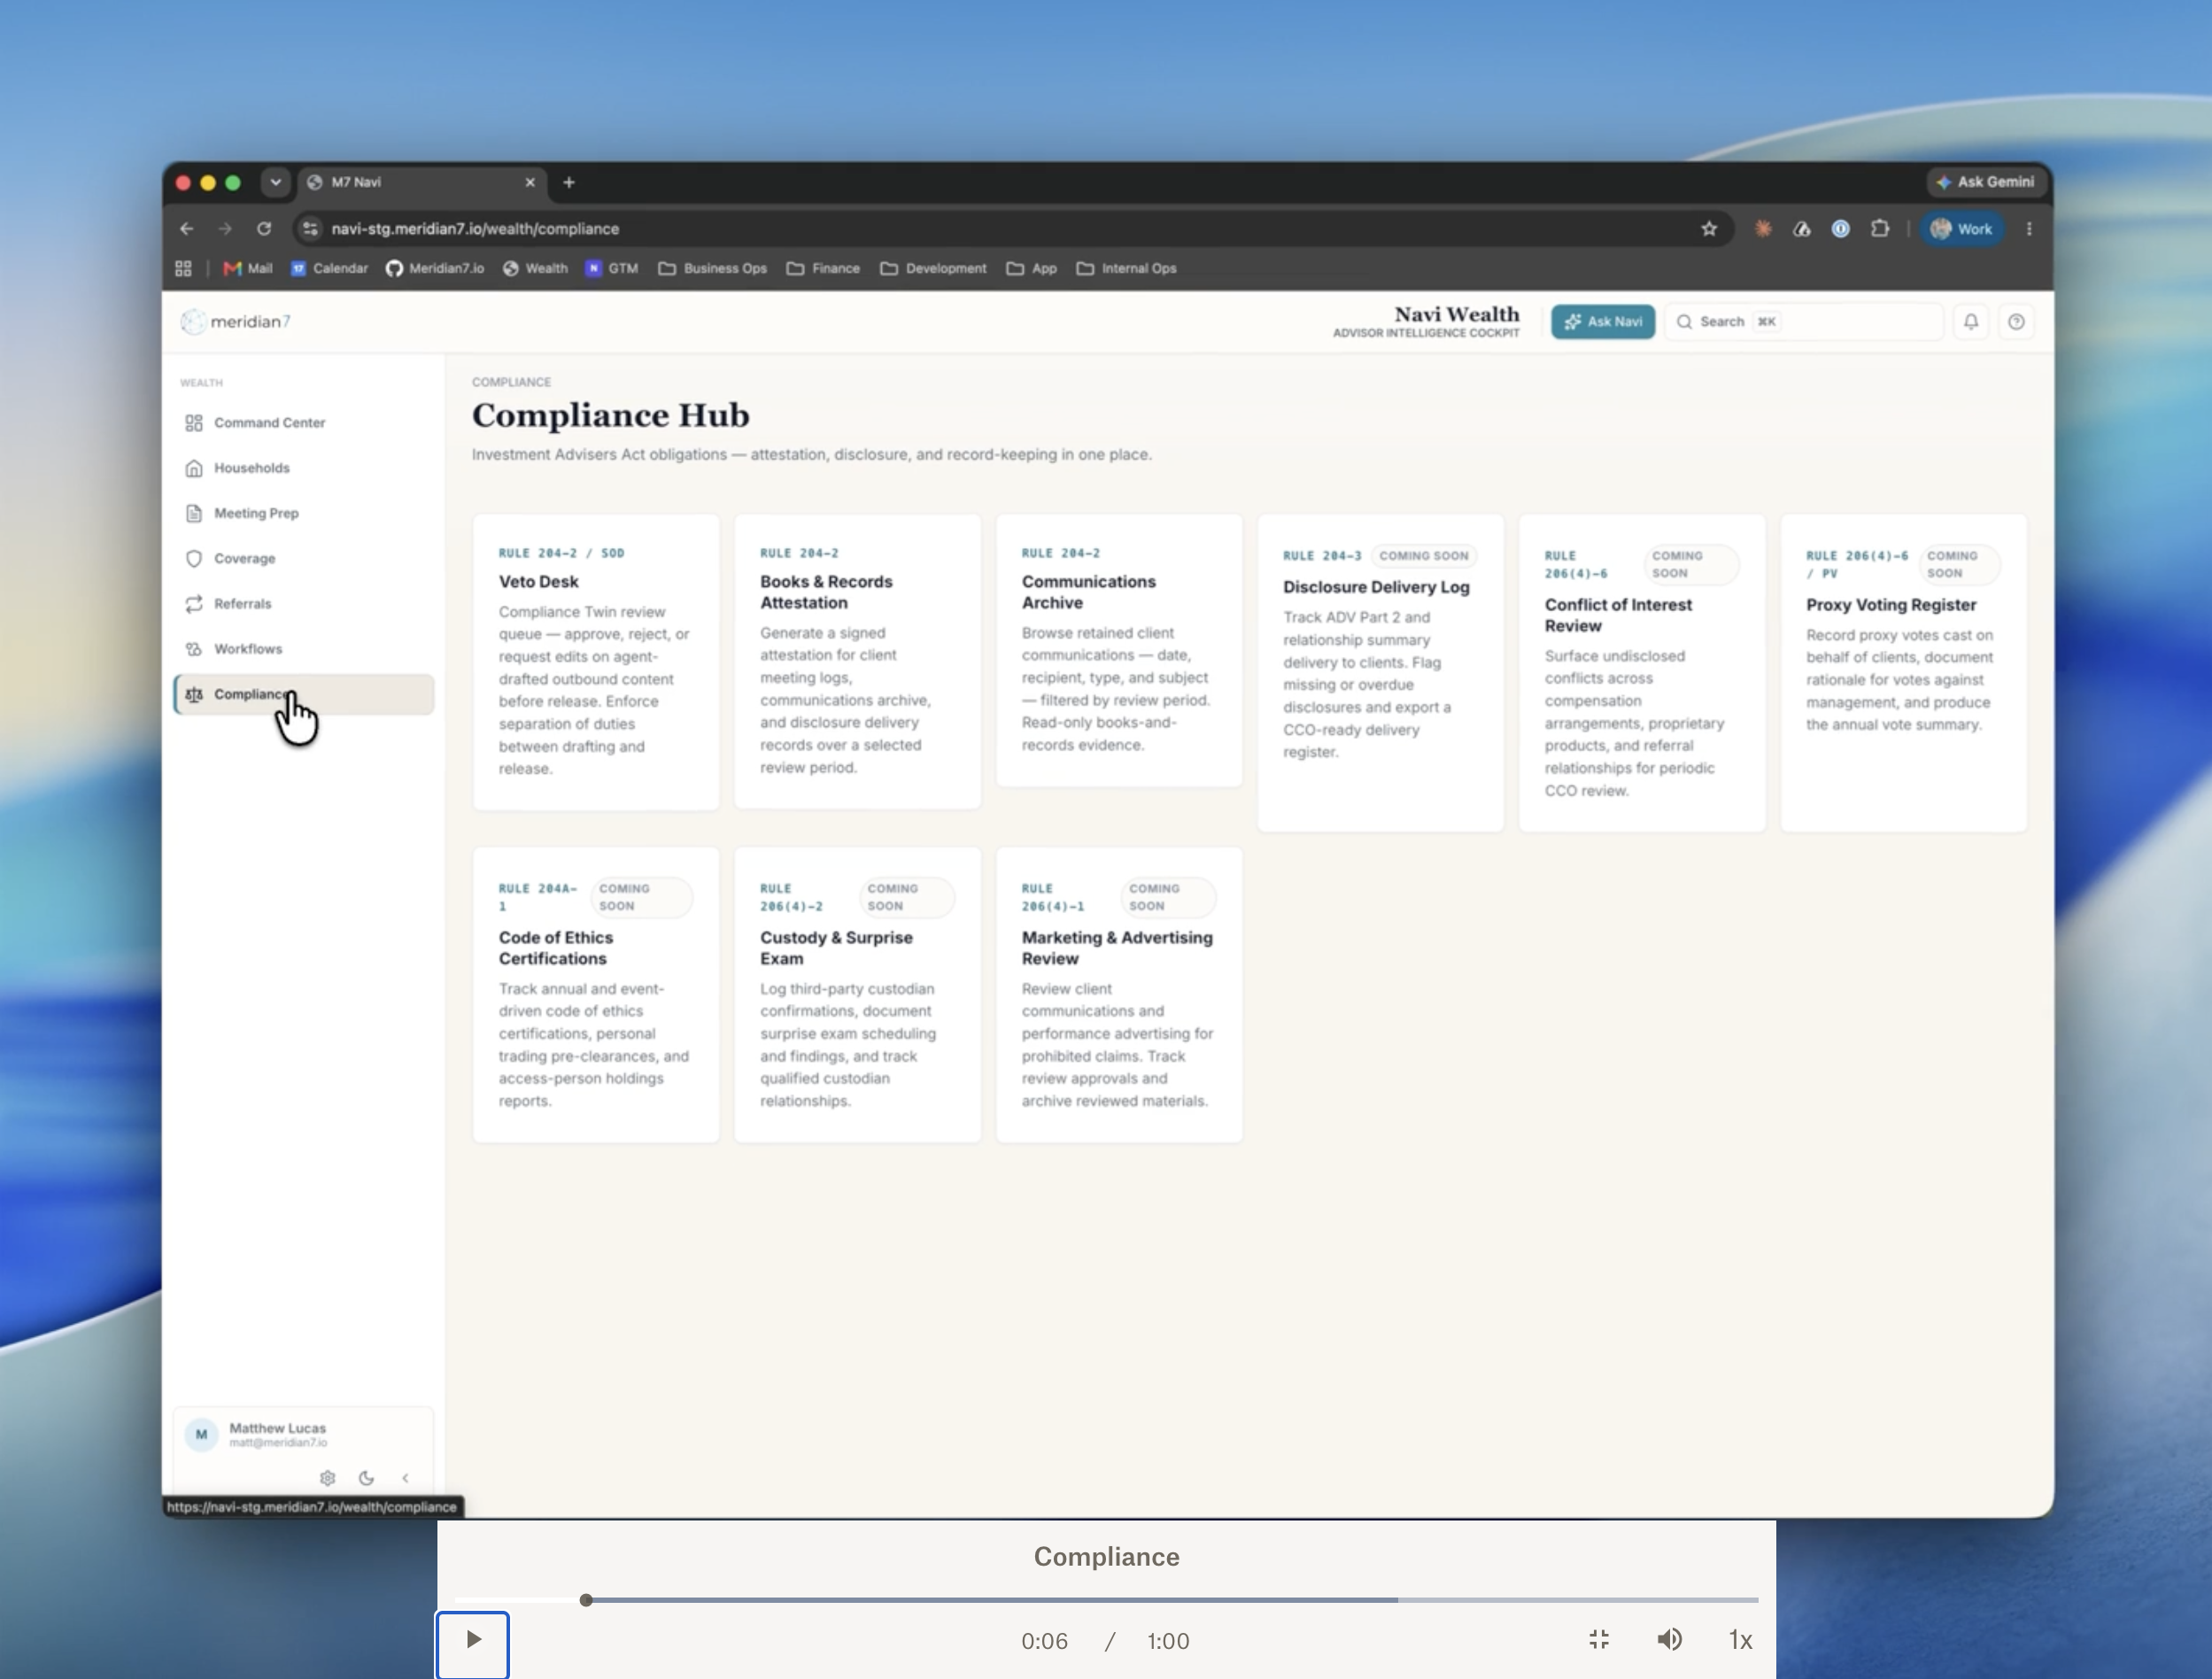Play the Compliance video
This screenshot has width=2212, height=1679.
click(473, 1640)
